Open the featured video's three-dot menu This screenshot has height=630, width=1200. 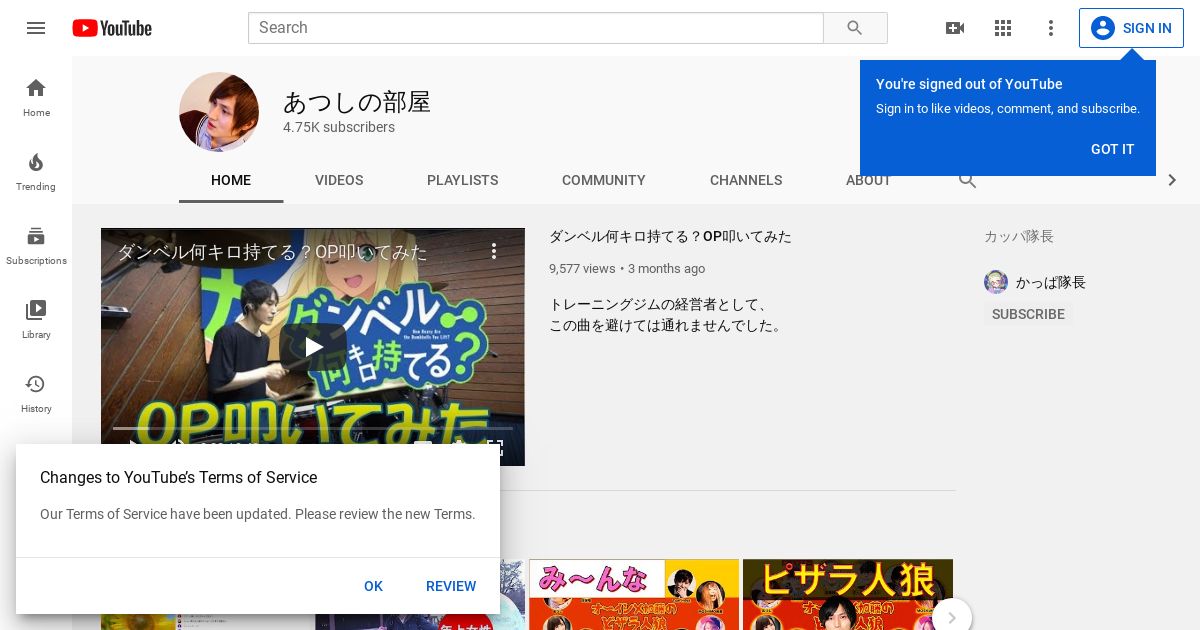494,251
